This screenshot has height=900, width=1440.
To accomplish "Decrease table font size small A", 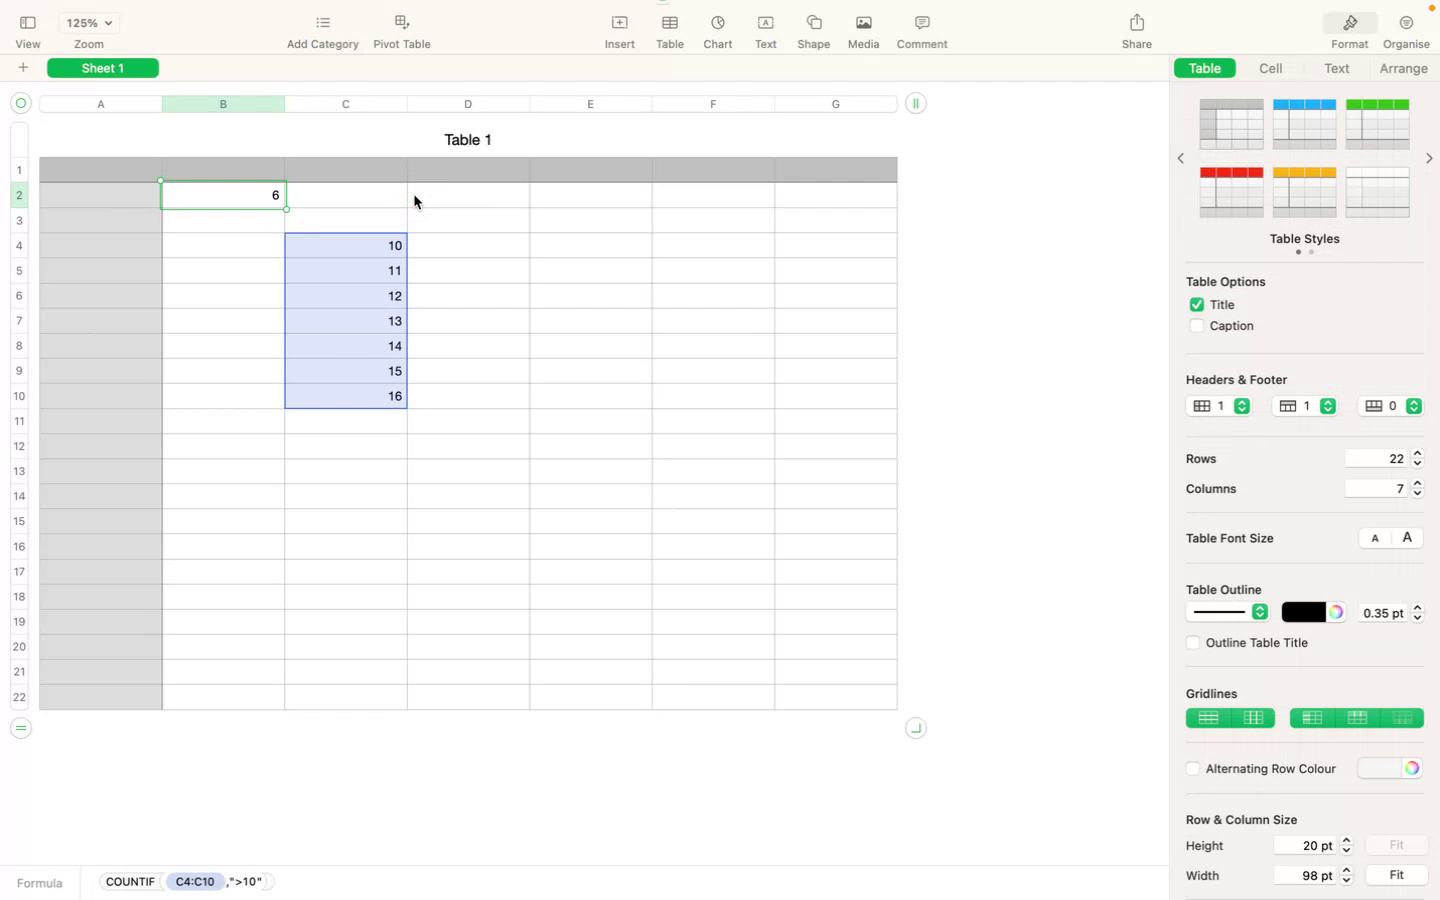I will click(x=1375, y=538).
